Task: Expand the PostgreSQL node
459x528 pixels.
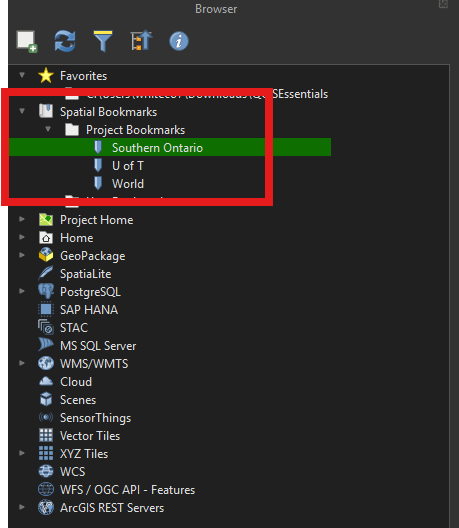Action: [22, 291]
